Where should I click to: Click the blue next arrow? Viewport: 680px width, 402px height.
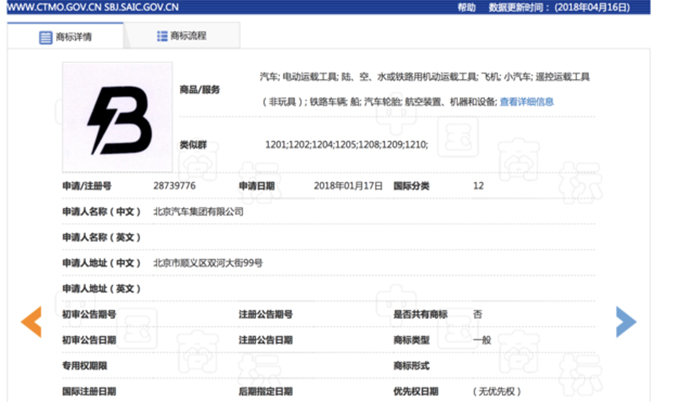(x=626, y=322)
